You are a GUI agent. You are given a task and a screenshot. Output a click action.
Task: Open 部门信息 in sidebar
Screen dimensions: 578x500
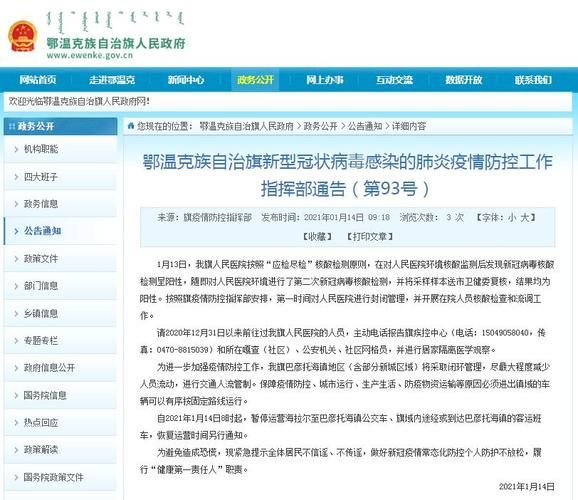[x=41, y=286]
